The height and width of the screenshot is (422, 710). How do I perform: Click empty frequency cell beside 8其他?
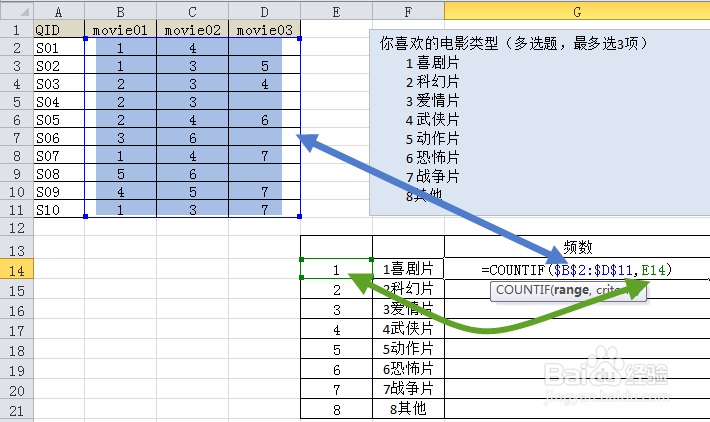tap(577, 409)
